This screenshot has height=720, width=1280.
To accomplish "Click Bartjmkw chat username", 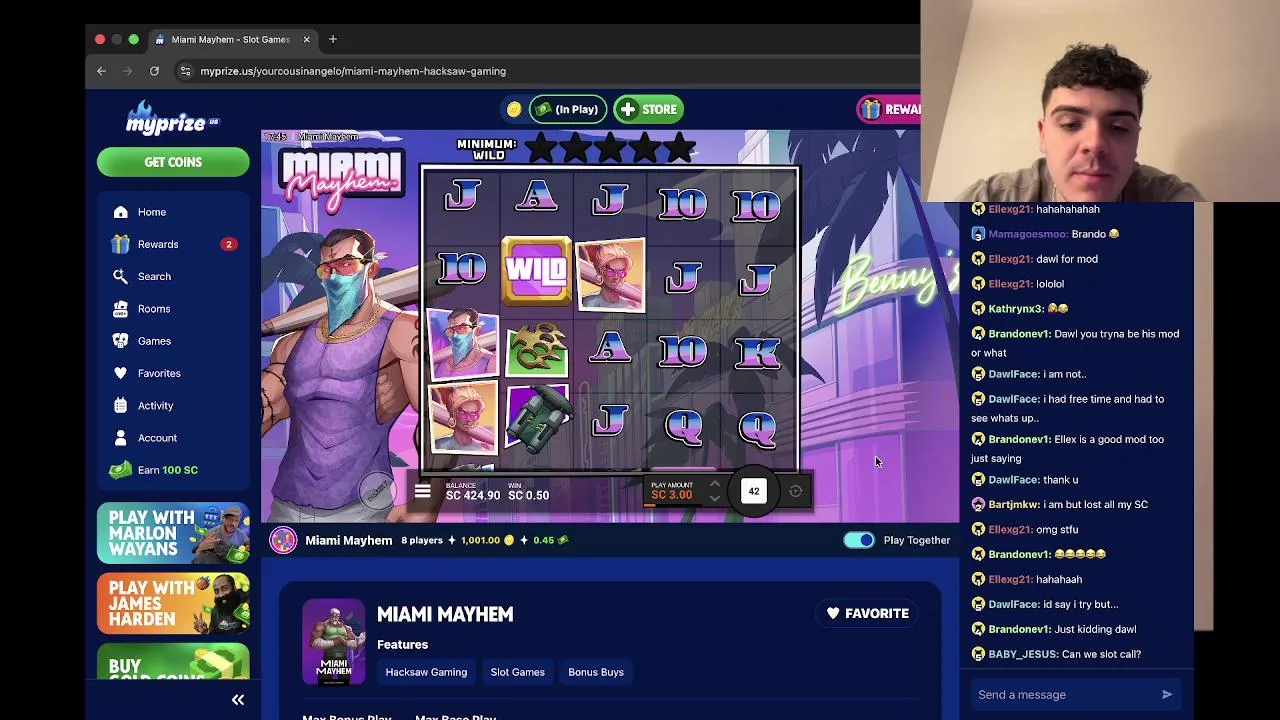I will (1013, 504).
